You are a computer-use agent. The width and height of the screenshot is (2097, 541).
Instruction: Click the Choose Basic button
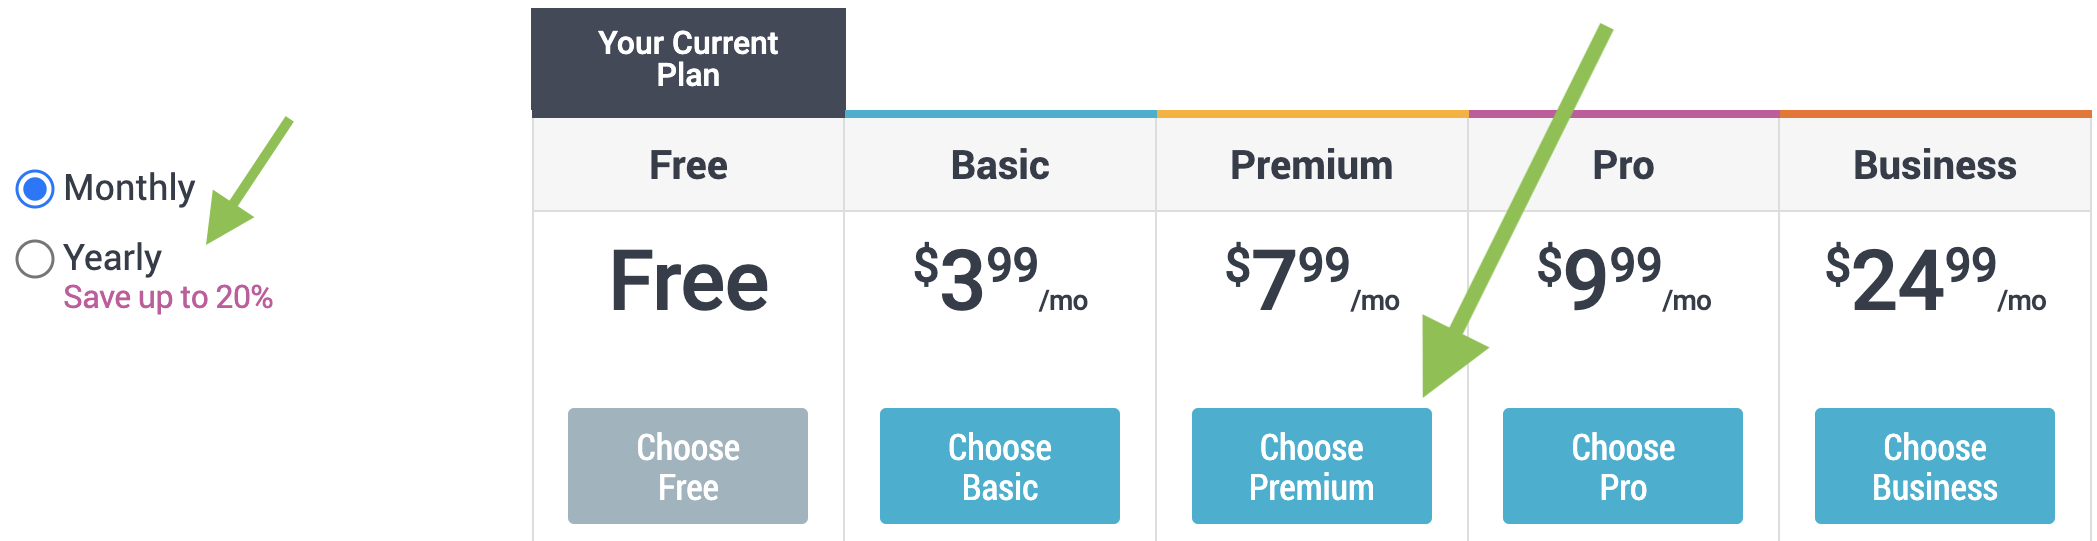pyautogui.click(x=1000, y=466)
